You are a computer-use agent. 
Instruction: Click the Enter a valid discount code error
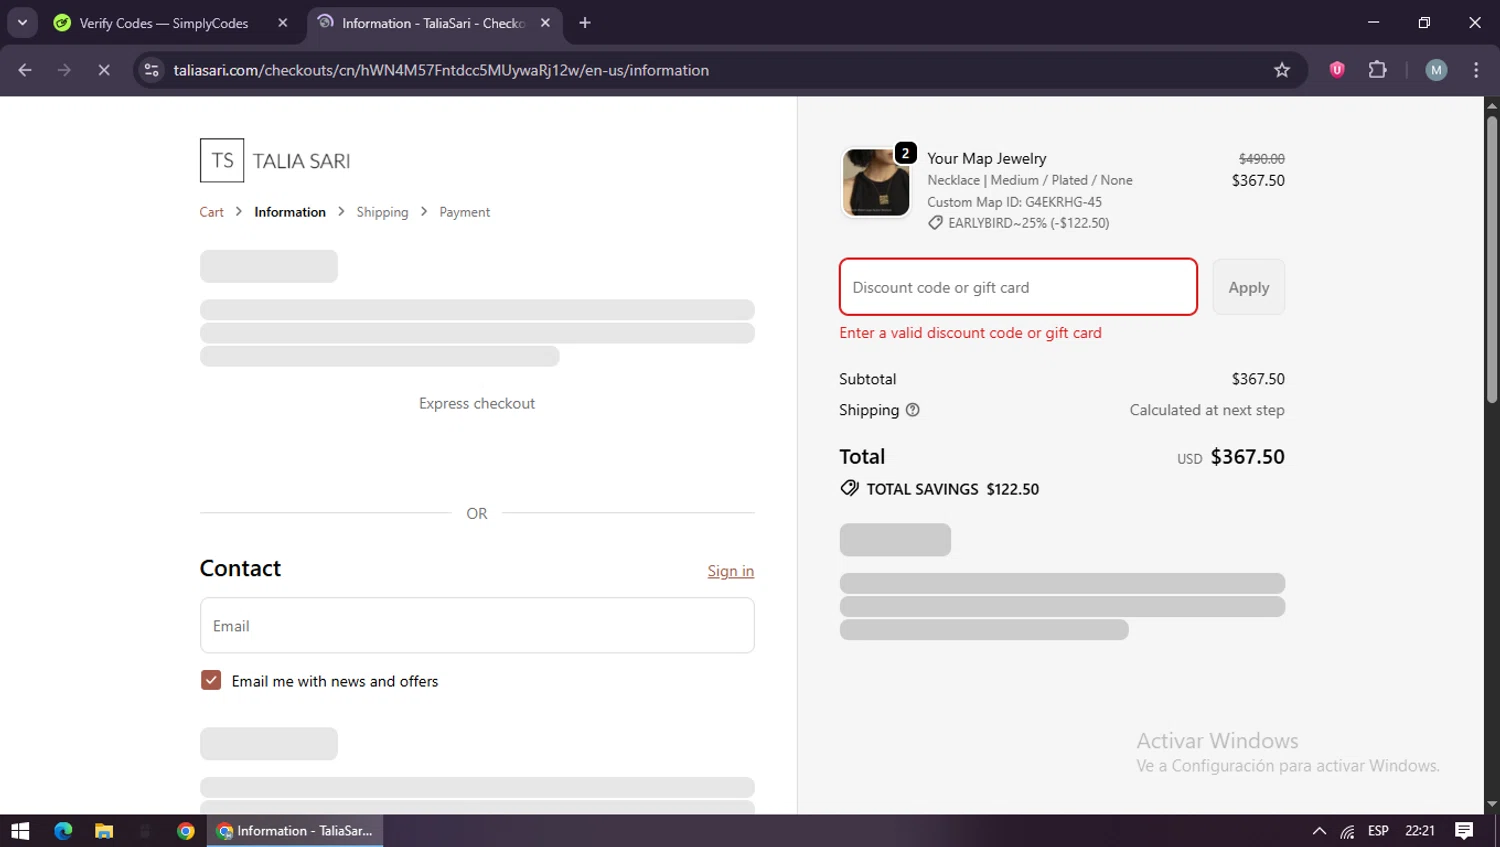(x=970, y=333)
